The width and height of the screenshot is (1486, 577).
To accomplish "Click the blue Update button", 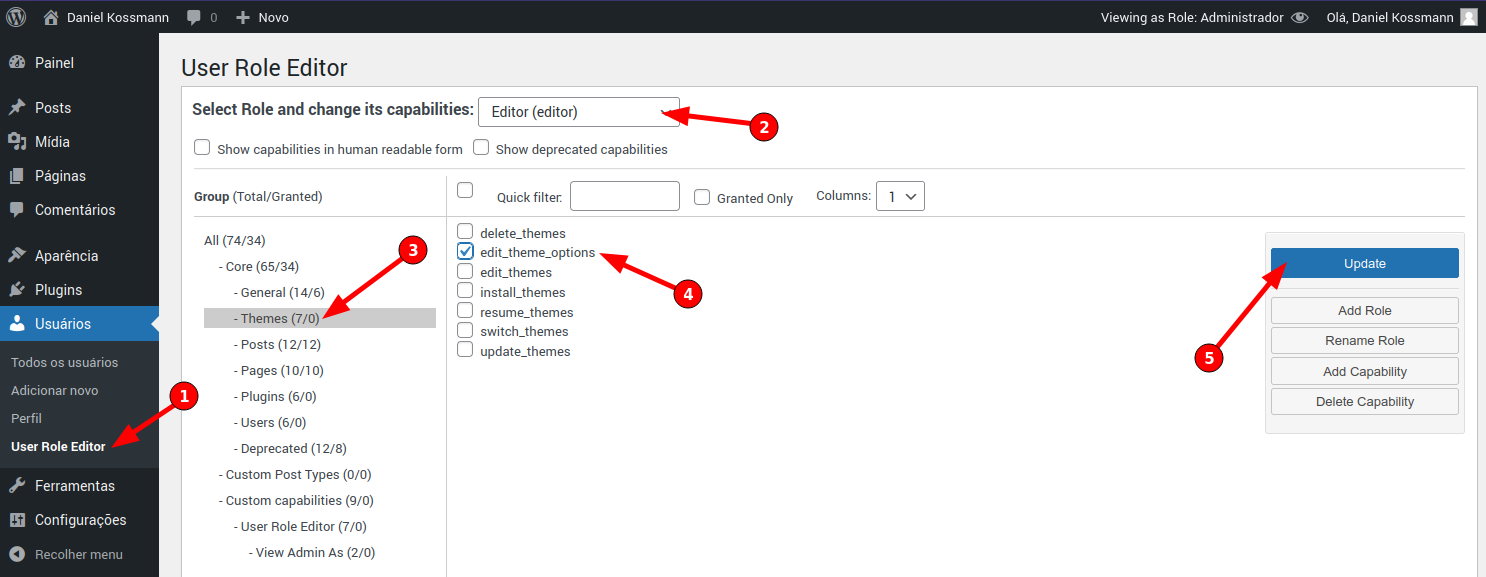I will 1365,263.
